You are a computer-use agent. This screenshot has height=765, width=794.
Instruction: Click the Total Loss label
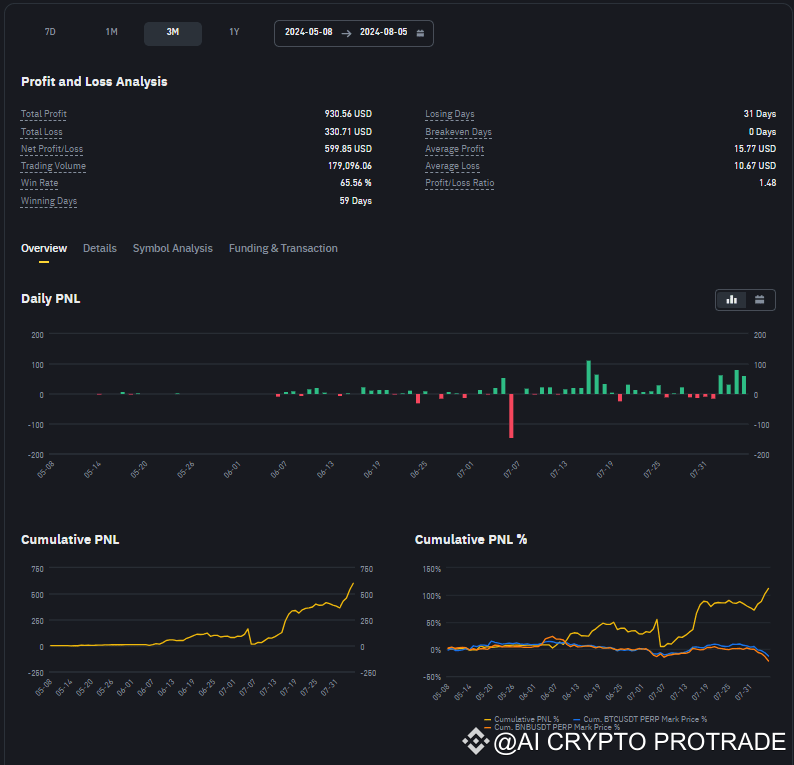pyautogui.click(x=42, y=132)
